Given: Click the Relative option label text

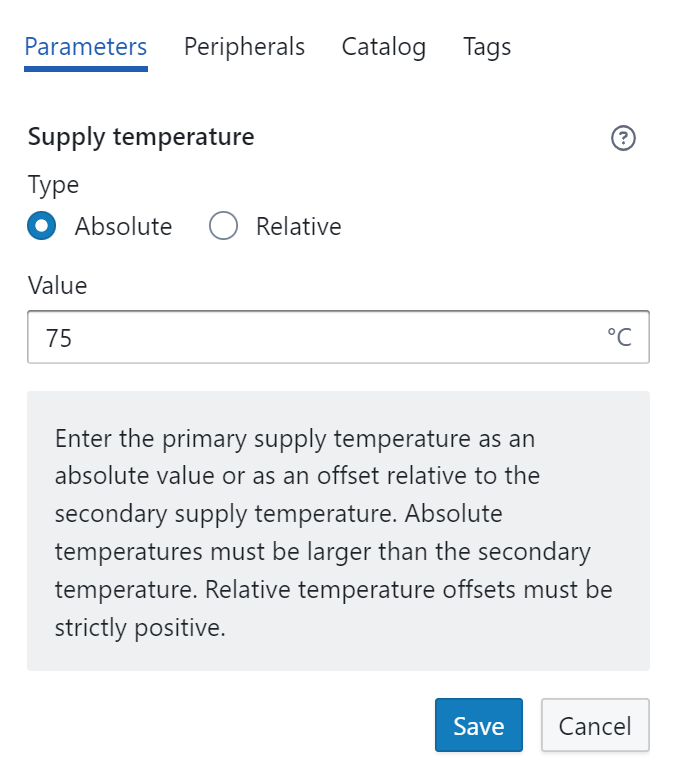Looking at the screenshot, I should pyautogui.click(x=298, y=227).
